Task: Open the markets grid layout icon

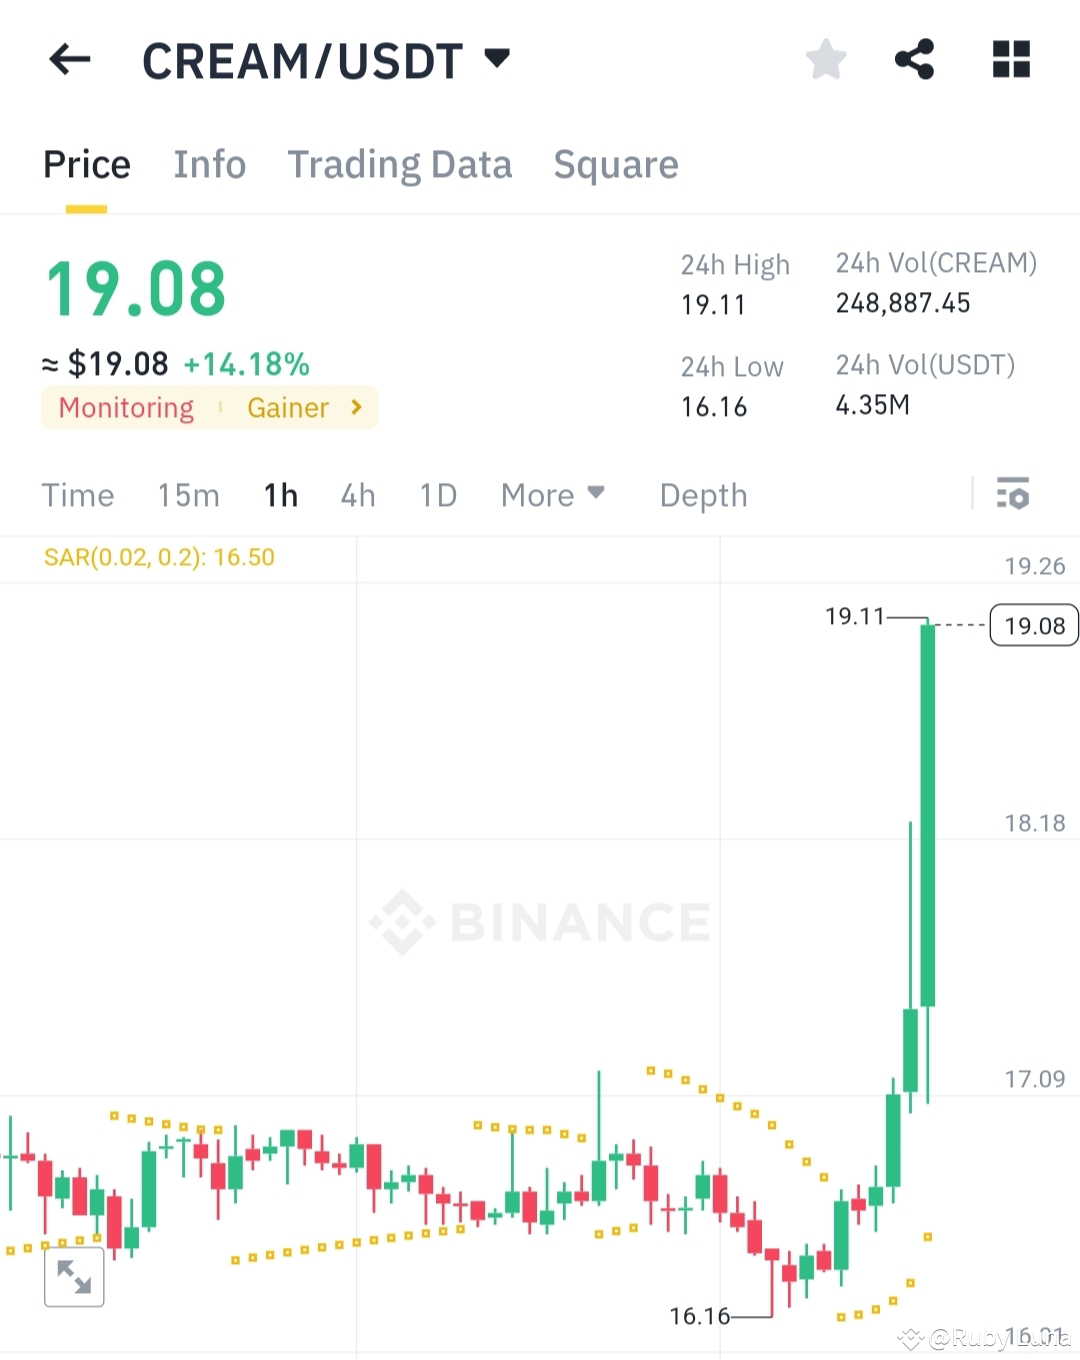Action: coord(1011,60)
